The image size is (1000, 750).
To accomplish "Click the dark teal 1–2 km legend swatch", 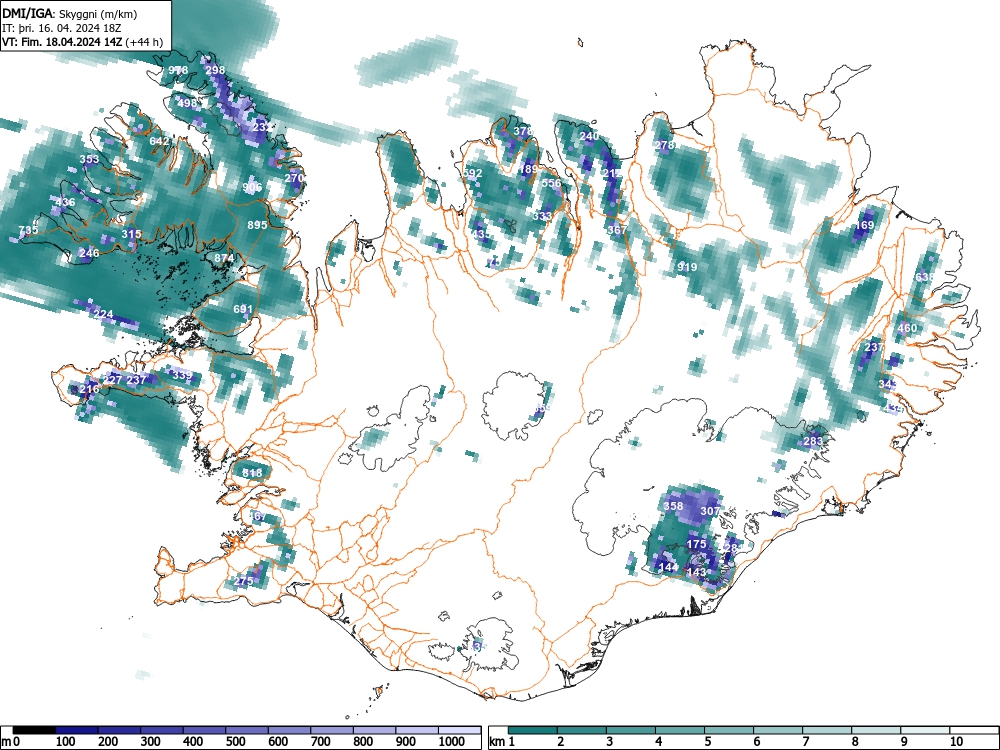I will coord(533,730).
